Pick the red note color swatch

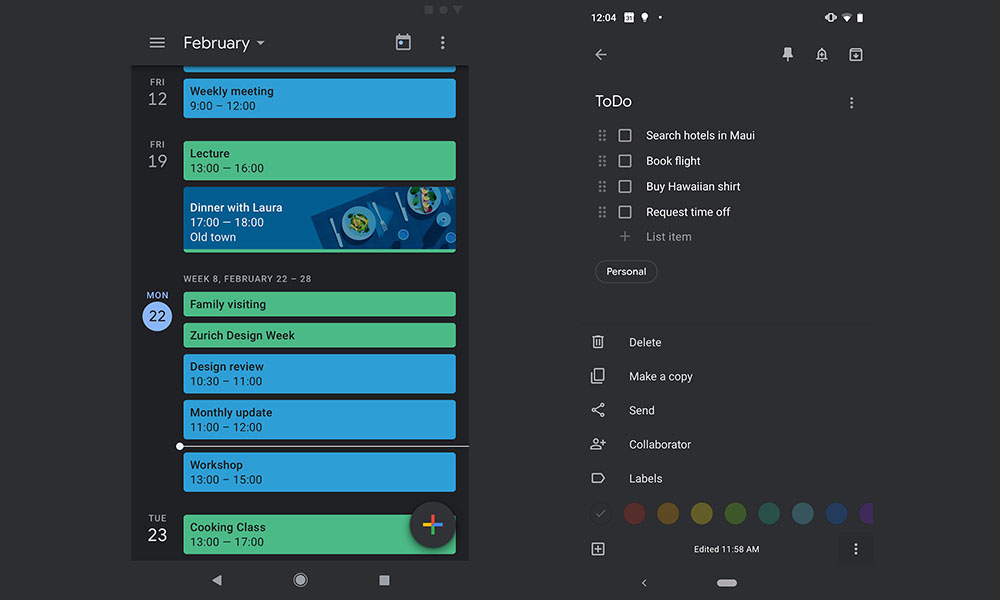pyautogui.click(x=634, y=514)
